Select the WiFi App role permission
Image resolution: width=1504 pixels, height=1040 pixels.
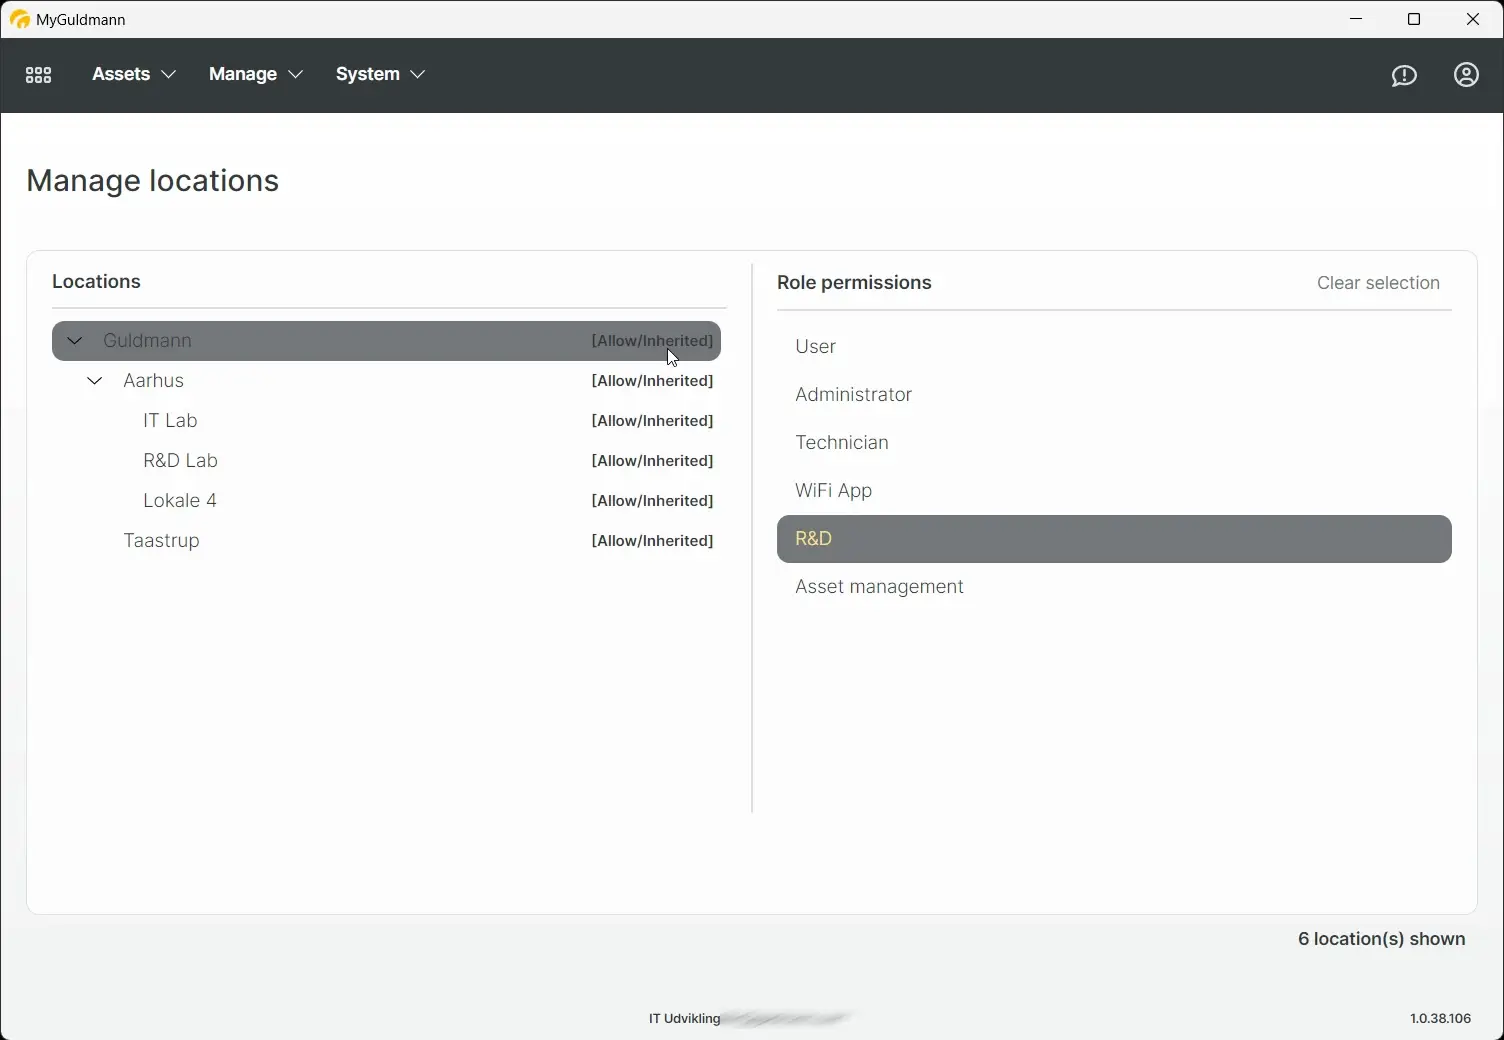tap(832, 490)
